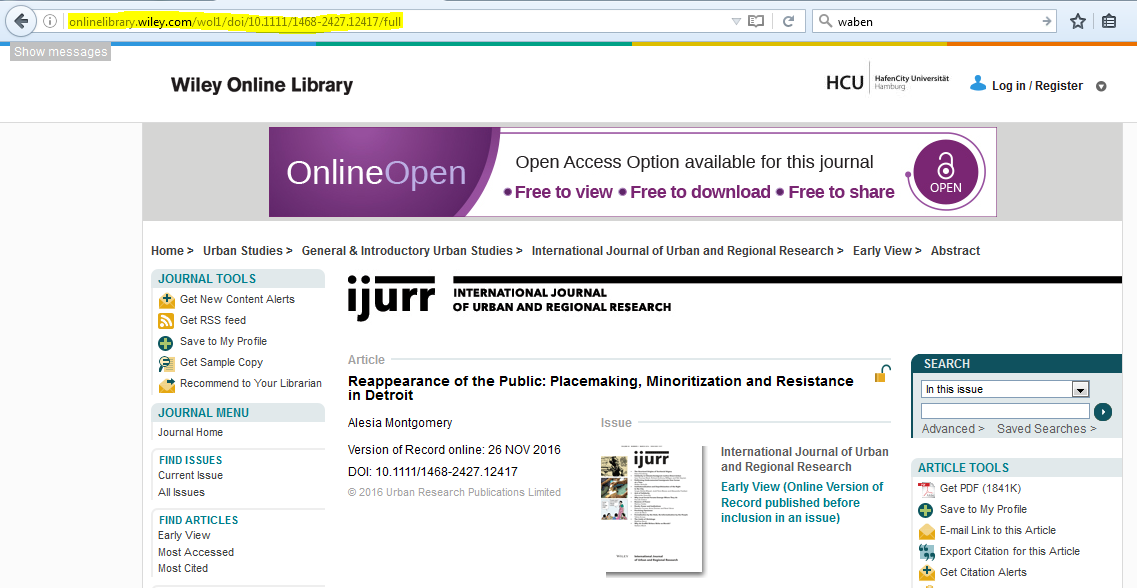This screenshot has width=1137, height=588.
Task: Expand the login dropdown arrow
Action: point(1101,86)
